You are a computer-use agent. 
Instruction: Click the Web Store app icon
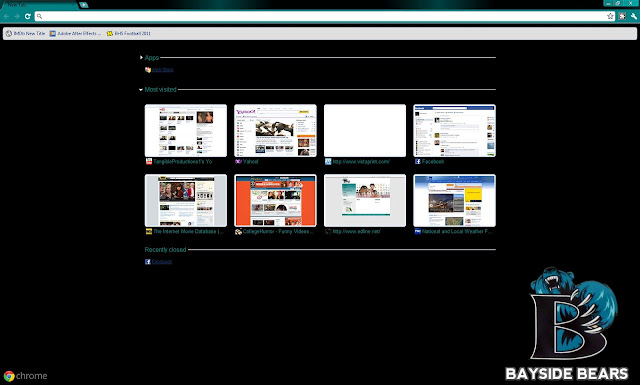148,70
